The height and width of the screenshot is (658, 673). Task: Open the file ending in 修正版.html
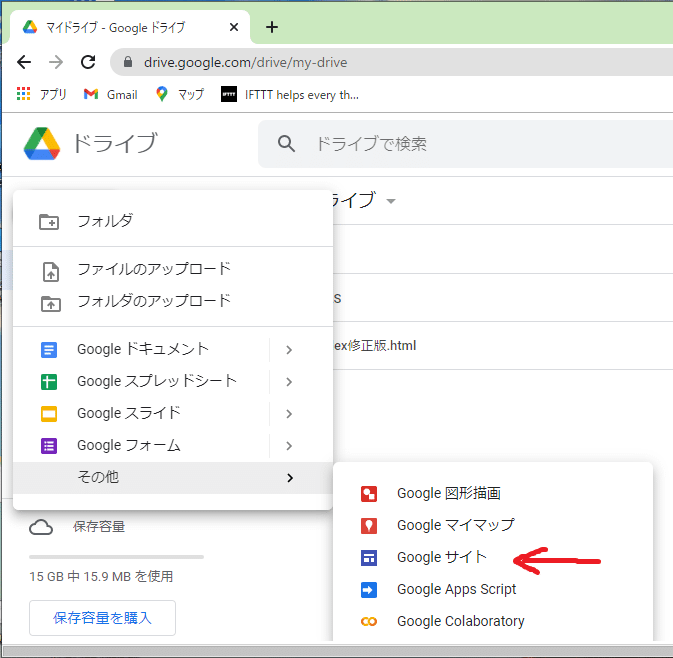375,346
